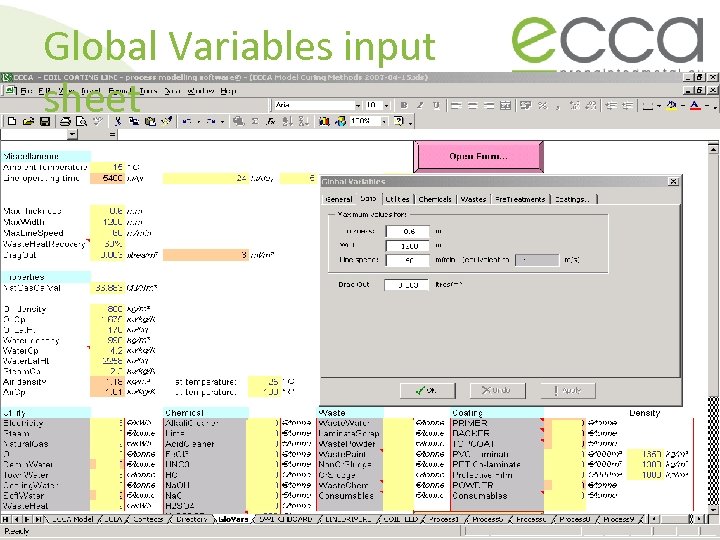Print the sheet using the printer icon
Image resolution: width=720 pixels, height=540 pixels.
point(65,121)
